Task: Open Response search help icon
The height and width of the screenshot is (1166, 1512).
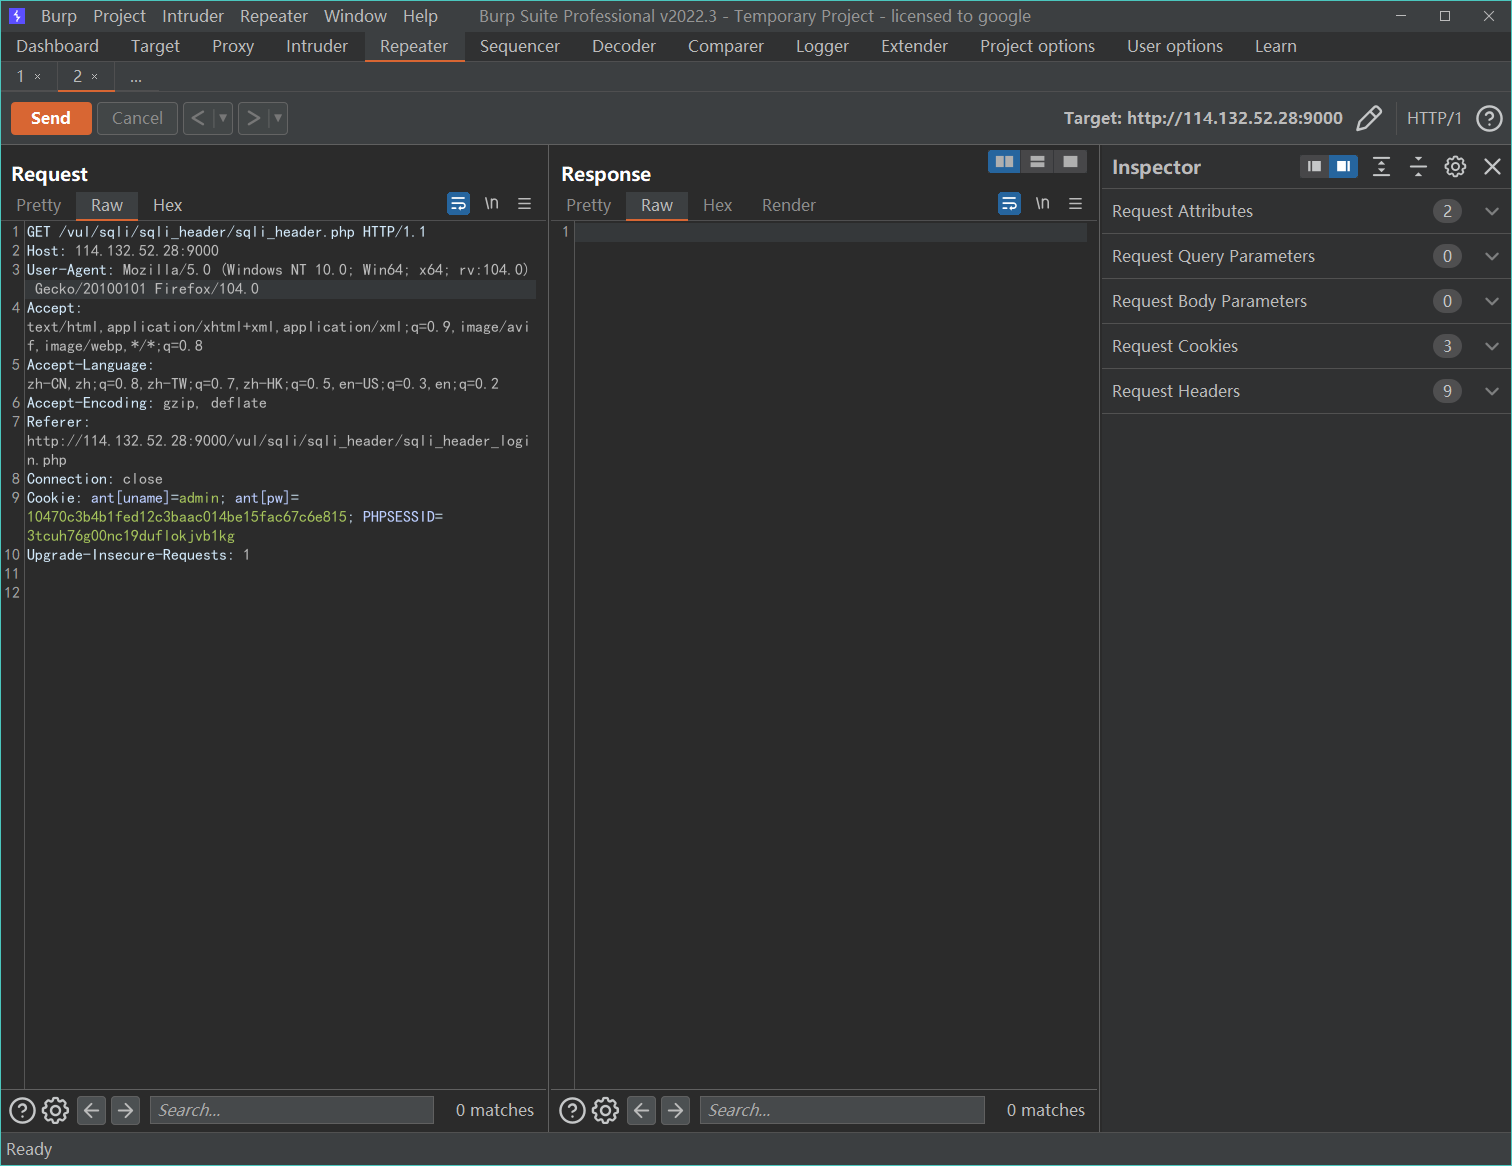Action: [x=572, y=1110]
